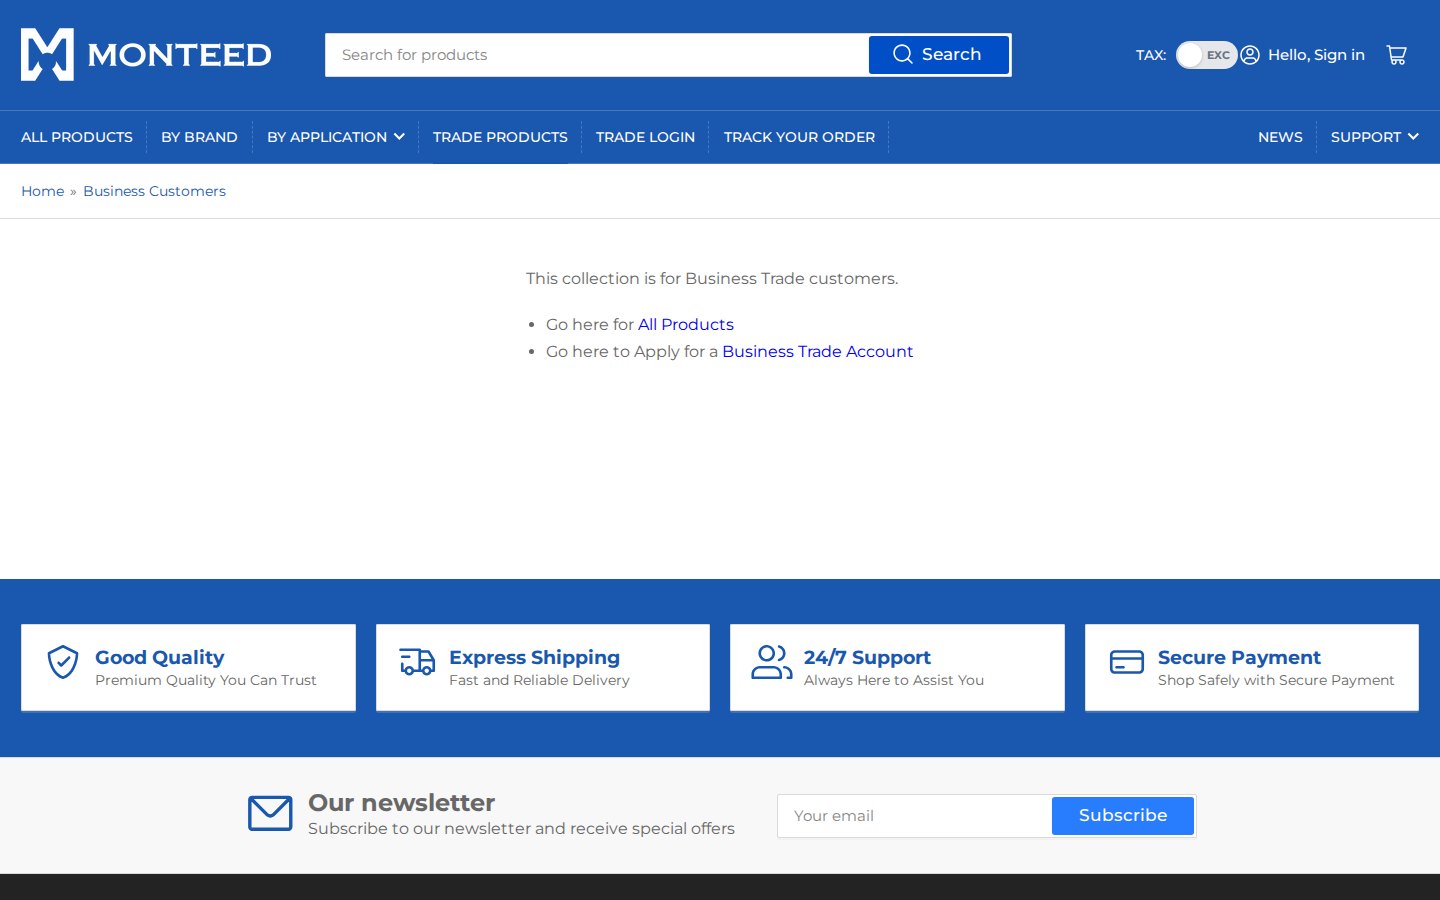This screenshot has height=900, width=1440.
Task: Open the Trade Login page
Action: pyautogui.click(x=645, y=137)
